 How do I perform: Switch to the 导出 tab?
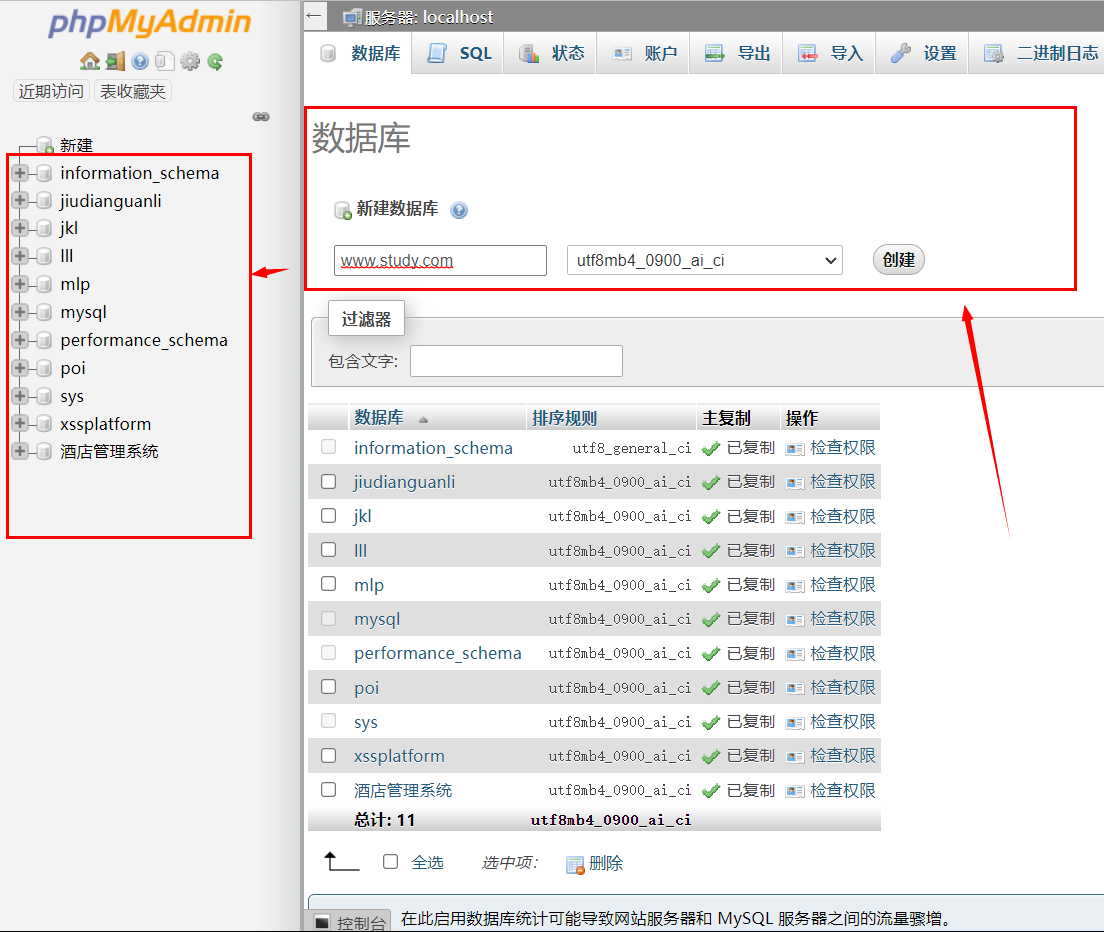[736, 53]
